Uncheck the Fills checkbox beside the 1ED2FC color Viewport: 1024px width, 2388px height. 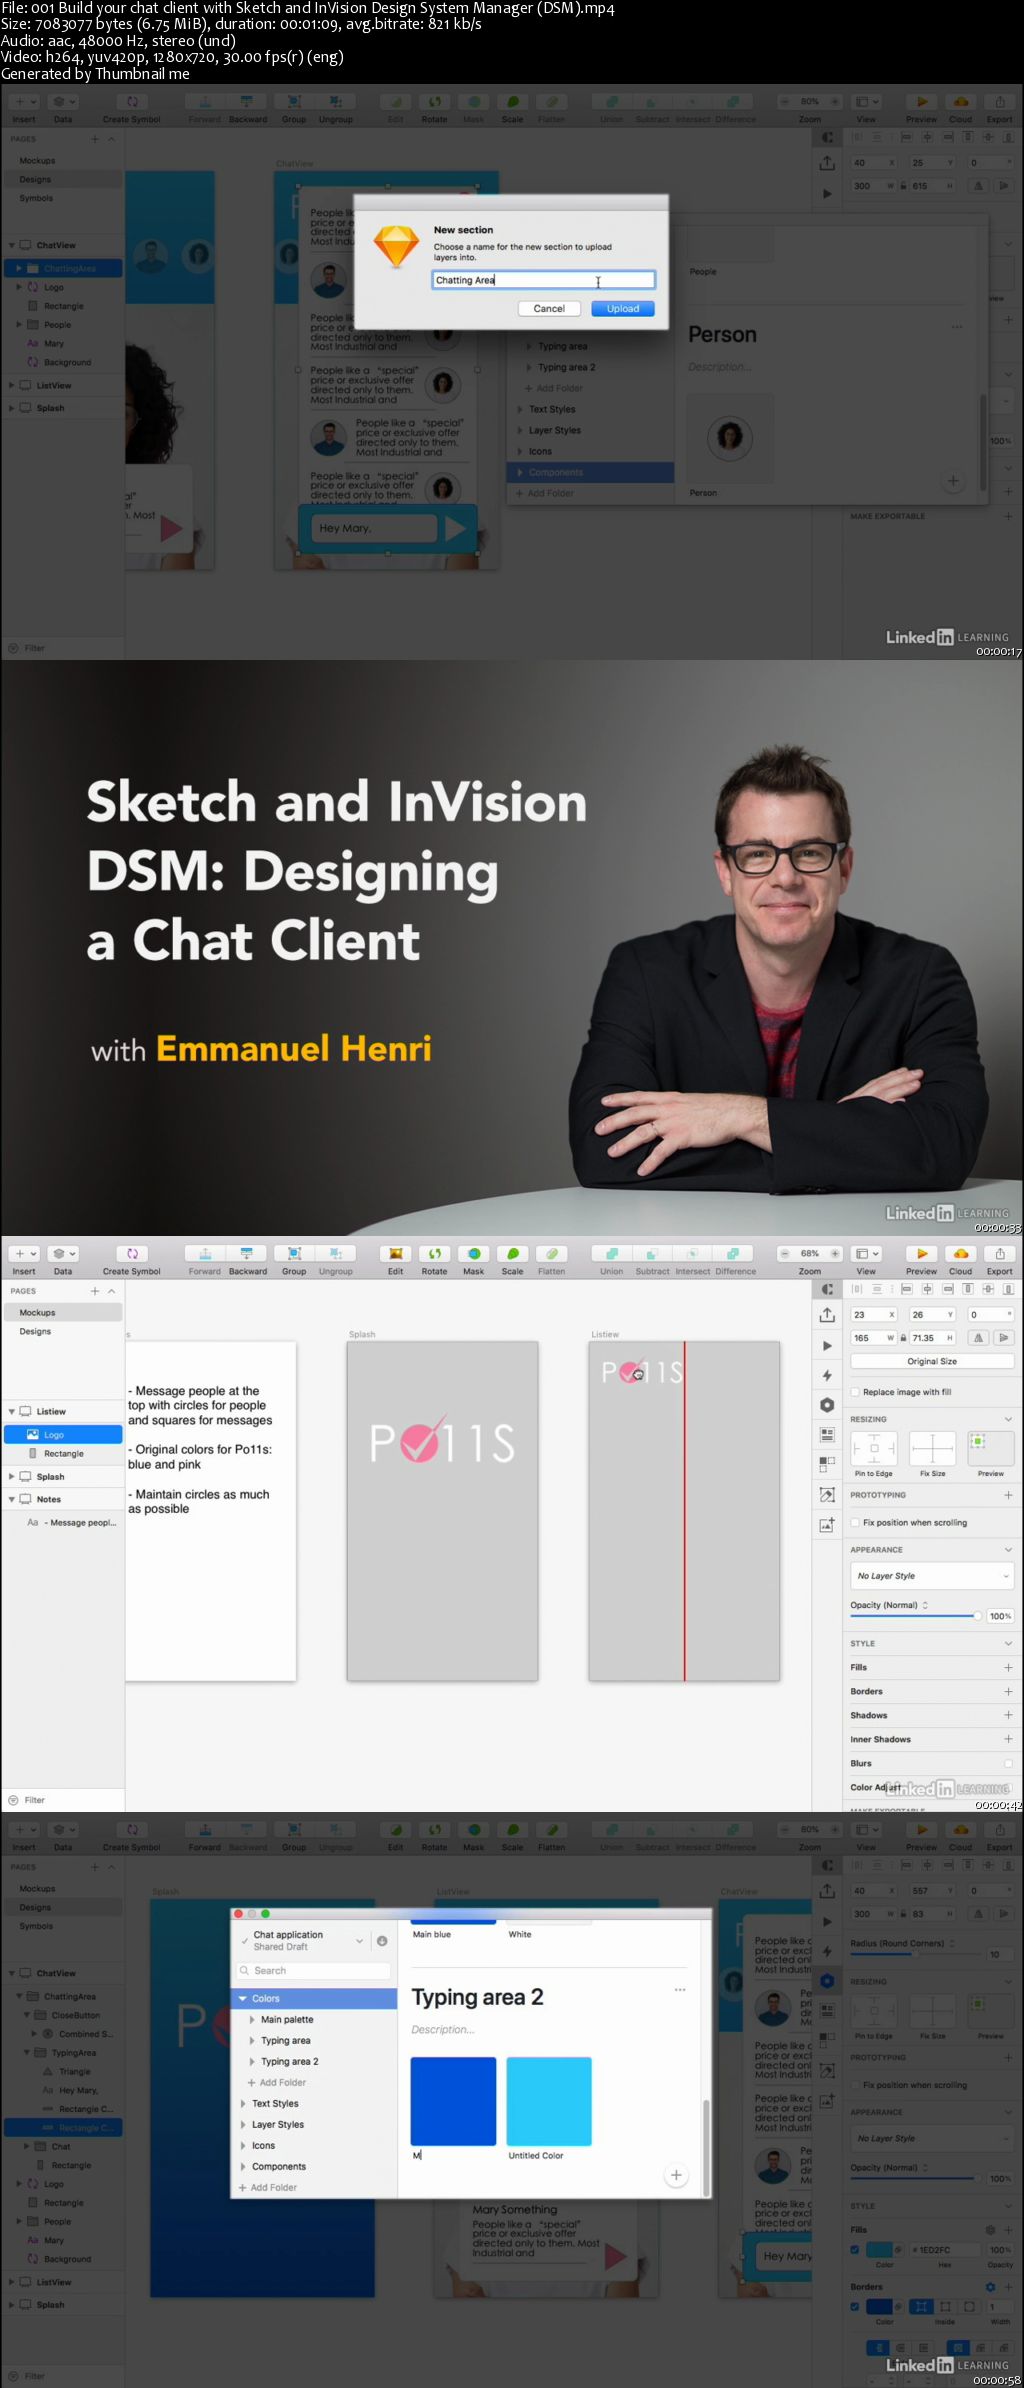point(855,2249)
